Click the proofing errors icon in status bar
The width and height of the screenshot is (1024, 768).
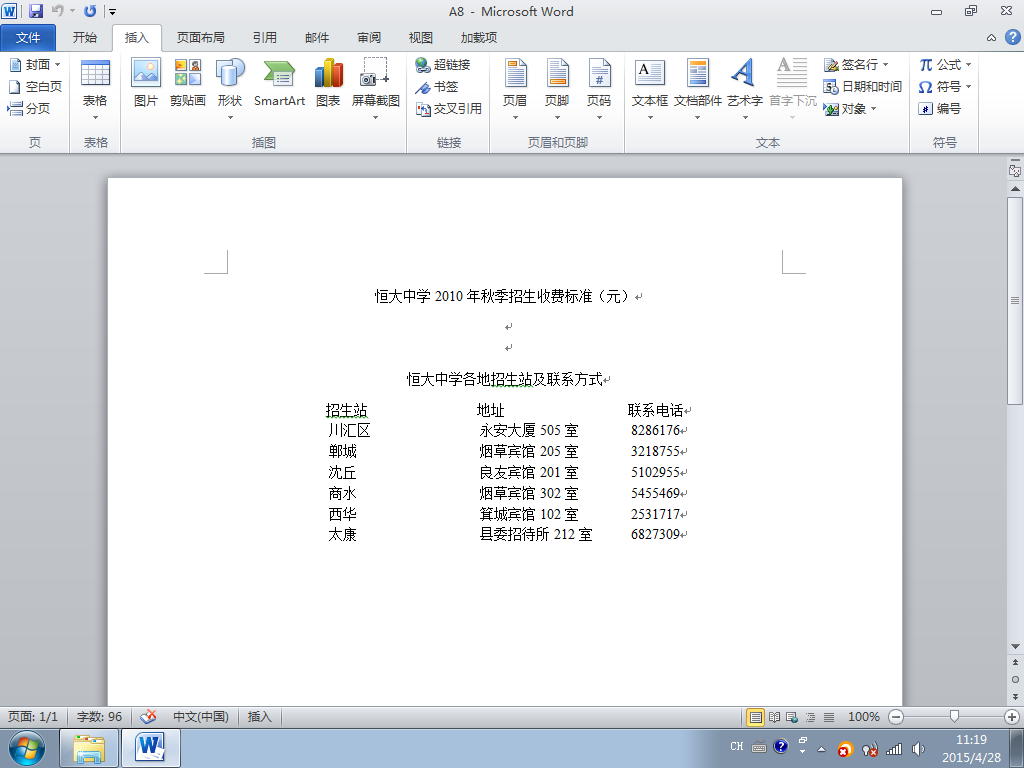click(x=148, y=717)
